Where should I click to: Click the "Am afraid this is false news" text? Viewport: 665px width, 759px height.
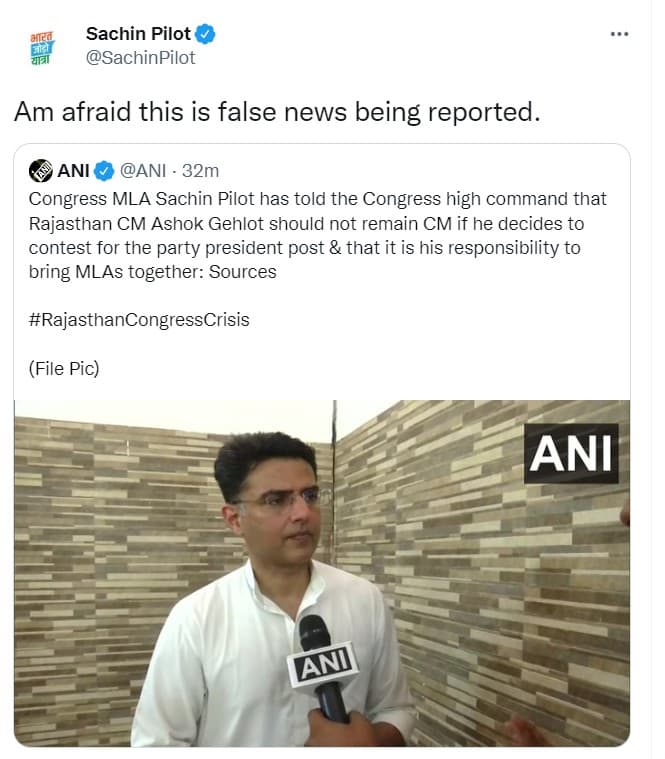tap(277, 112)
